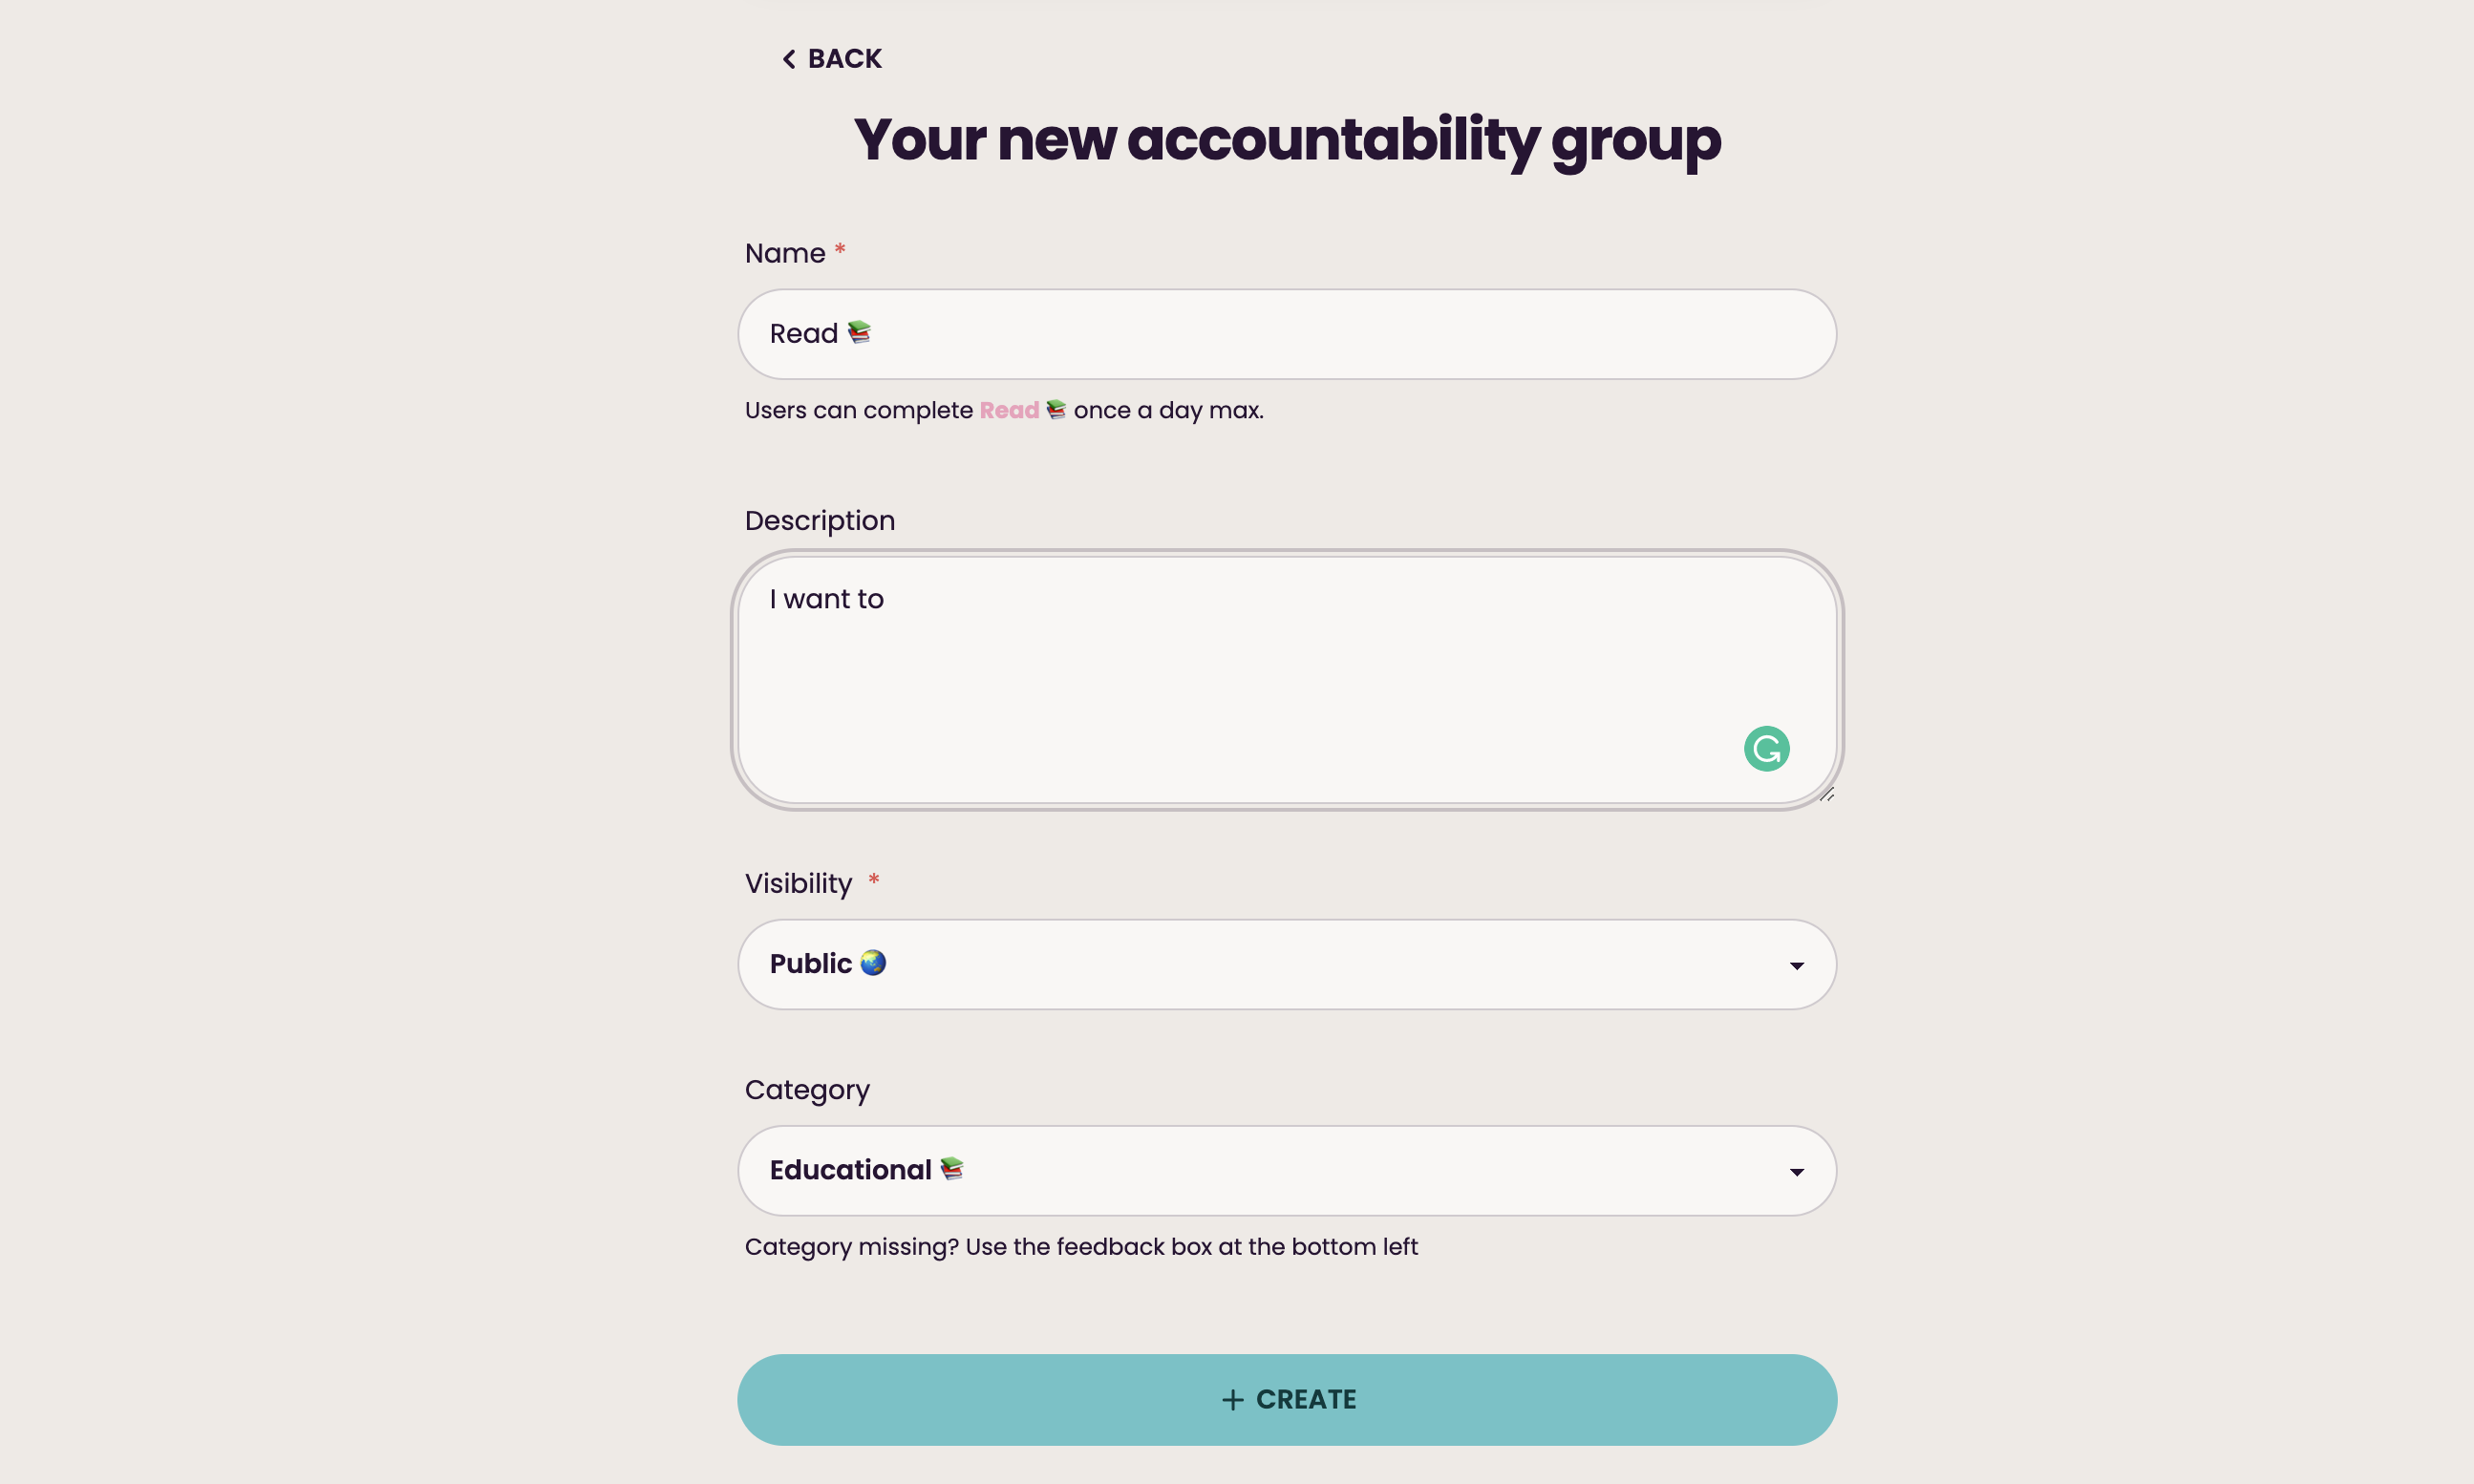Click the books emoji in the Name field

[x=859, y=332]
